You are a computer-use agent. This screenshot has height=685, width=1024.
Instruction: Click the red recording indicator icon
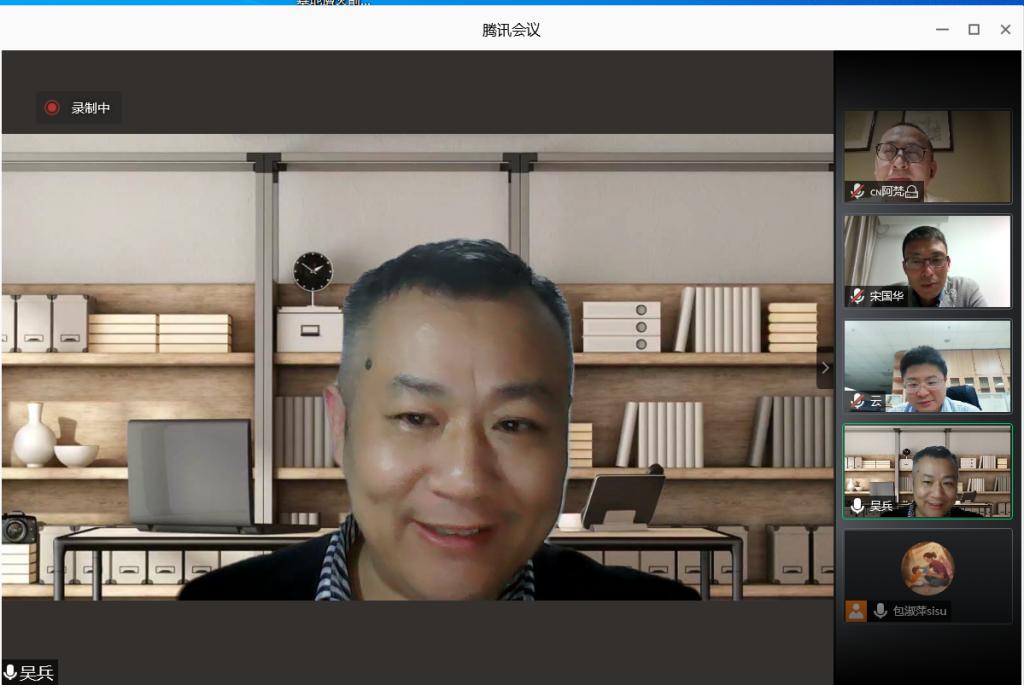point(52,108)
